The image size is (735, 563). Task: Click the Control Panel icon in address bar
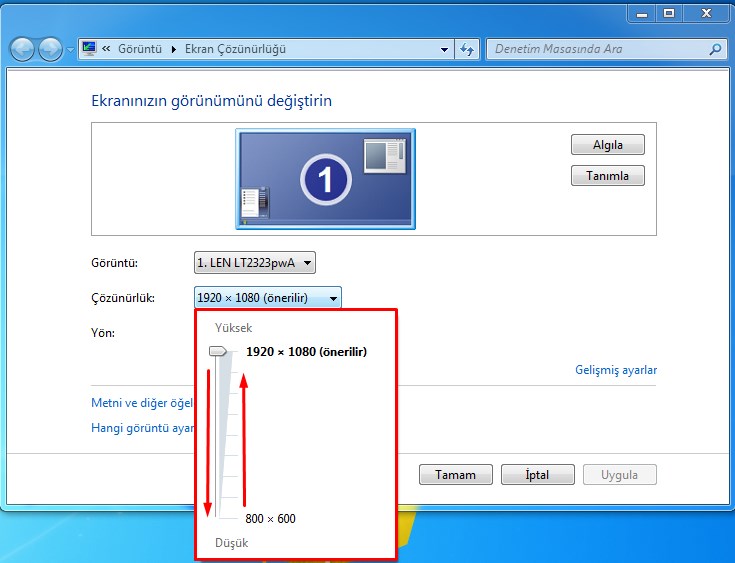coord(89,49)
